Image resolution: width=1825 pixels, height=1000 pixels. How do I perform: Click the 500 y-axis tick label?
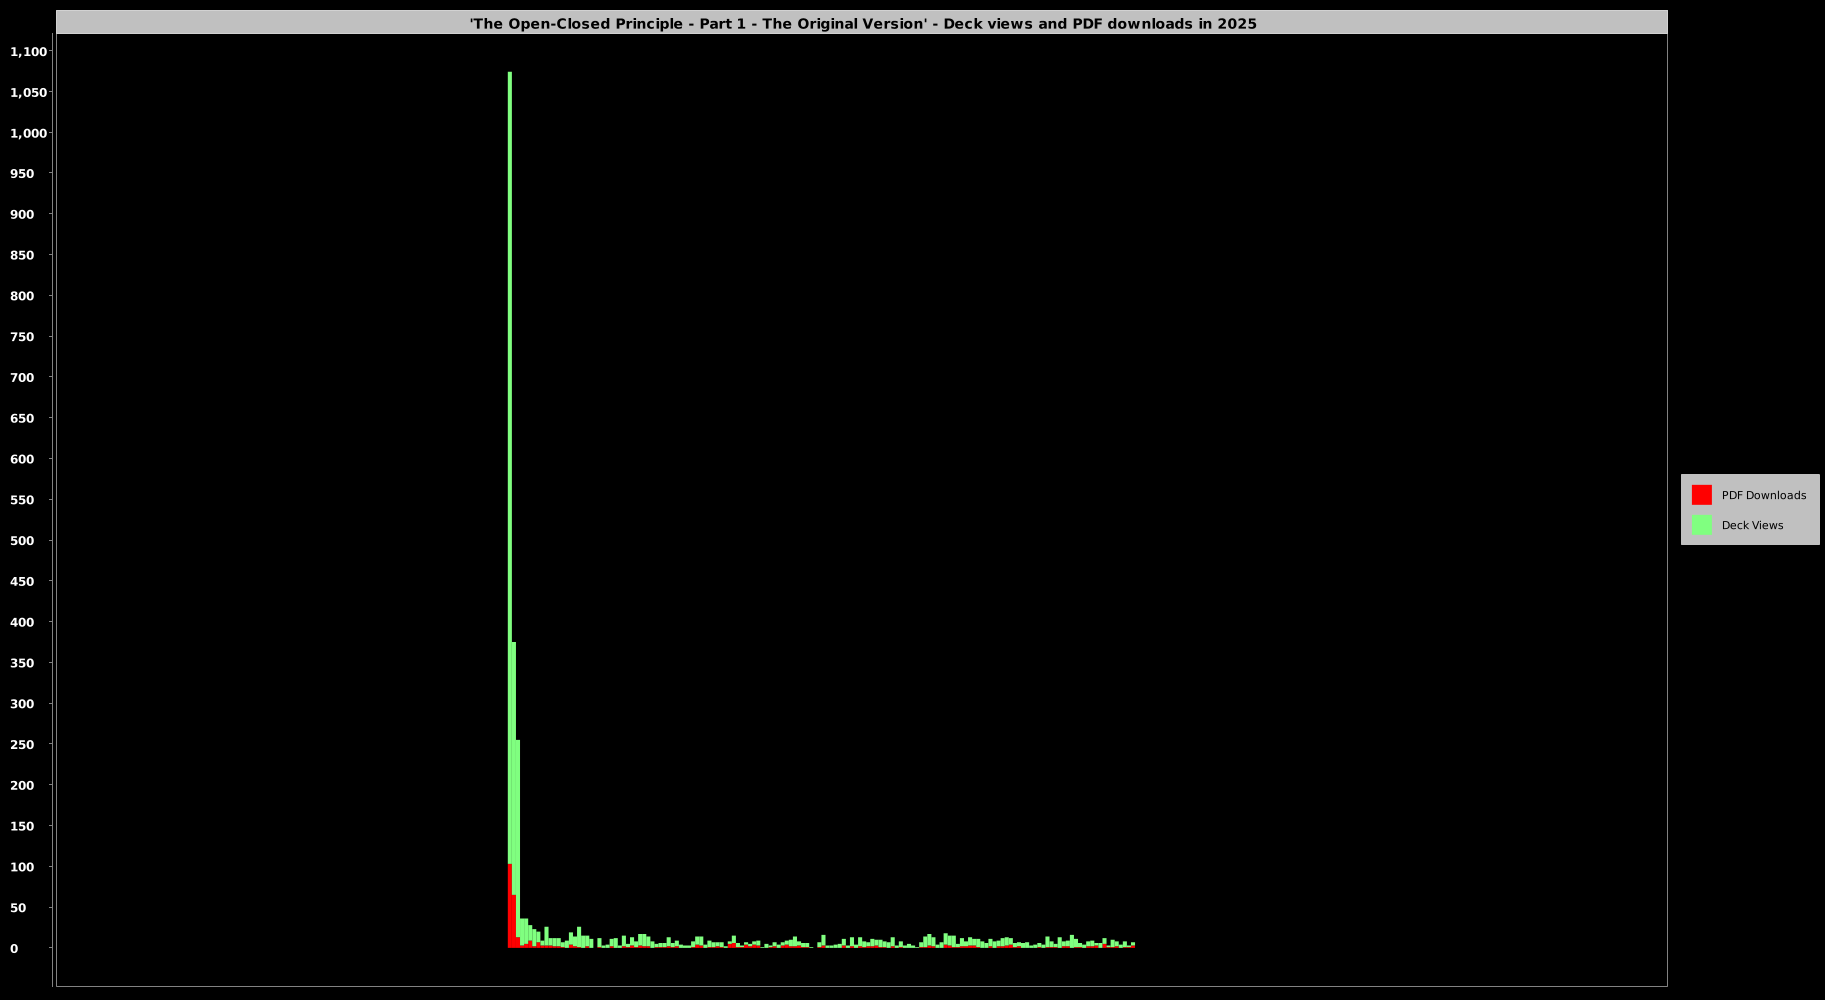click(22, 541)
